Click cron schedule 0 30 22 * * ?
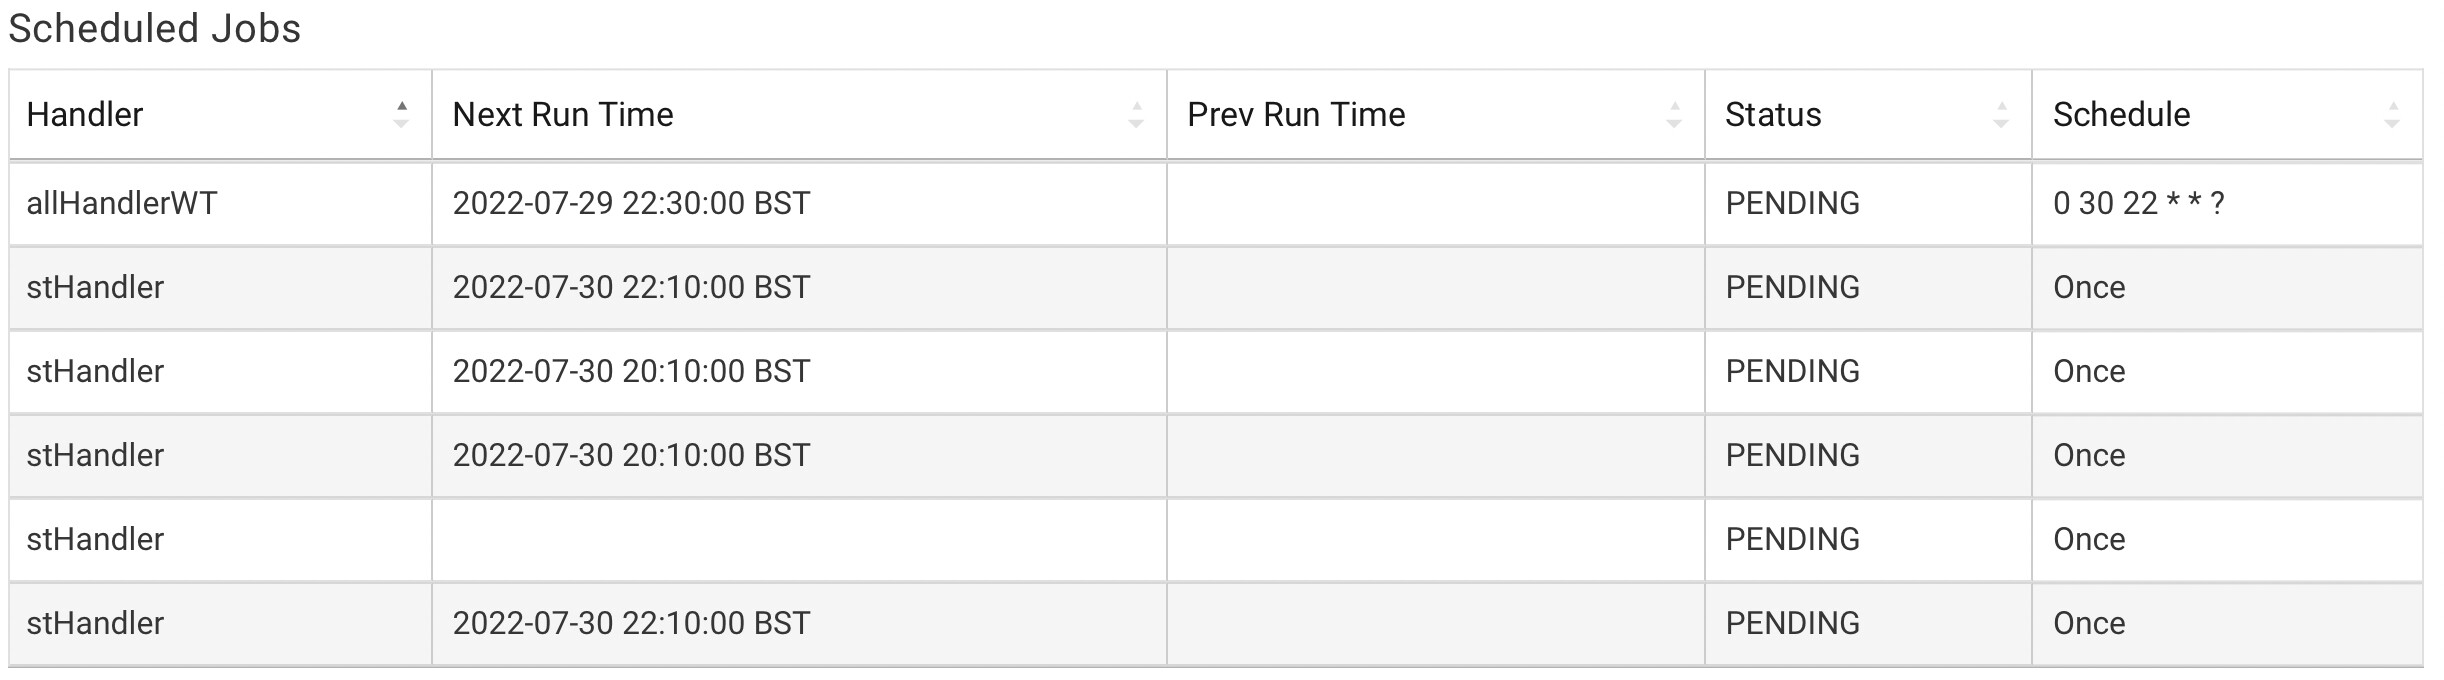The height and width of the screenshot is (680, 2444). [x=2138, y=203]
